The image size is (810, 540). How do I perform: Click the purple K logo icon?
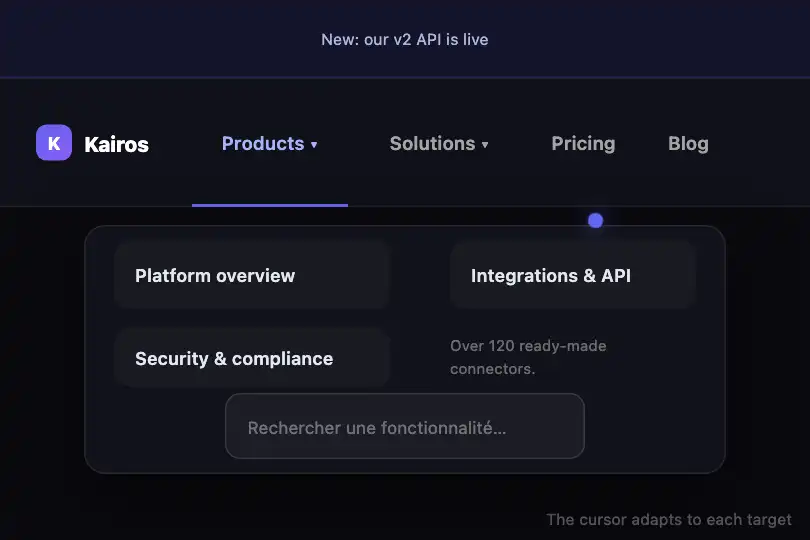[x=54, y=143]
